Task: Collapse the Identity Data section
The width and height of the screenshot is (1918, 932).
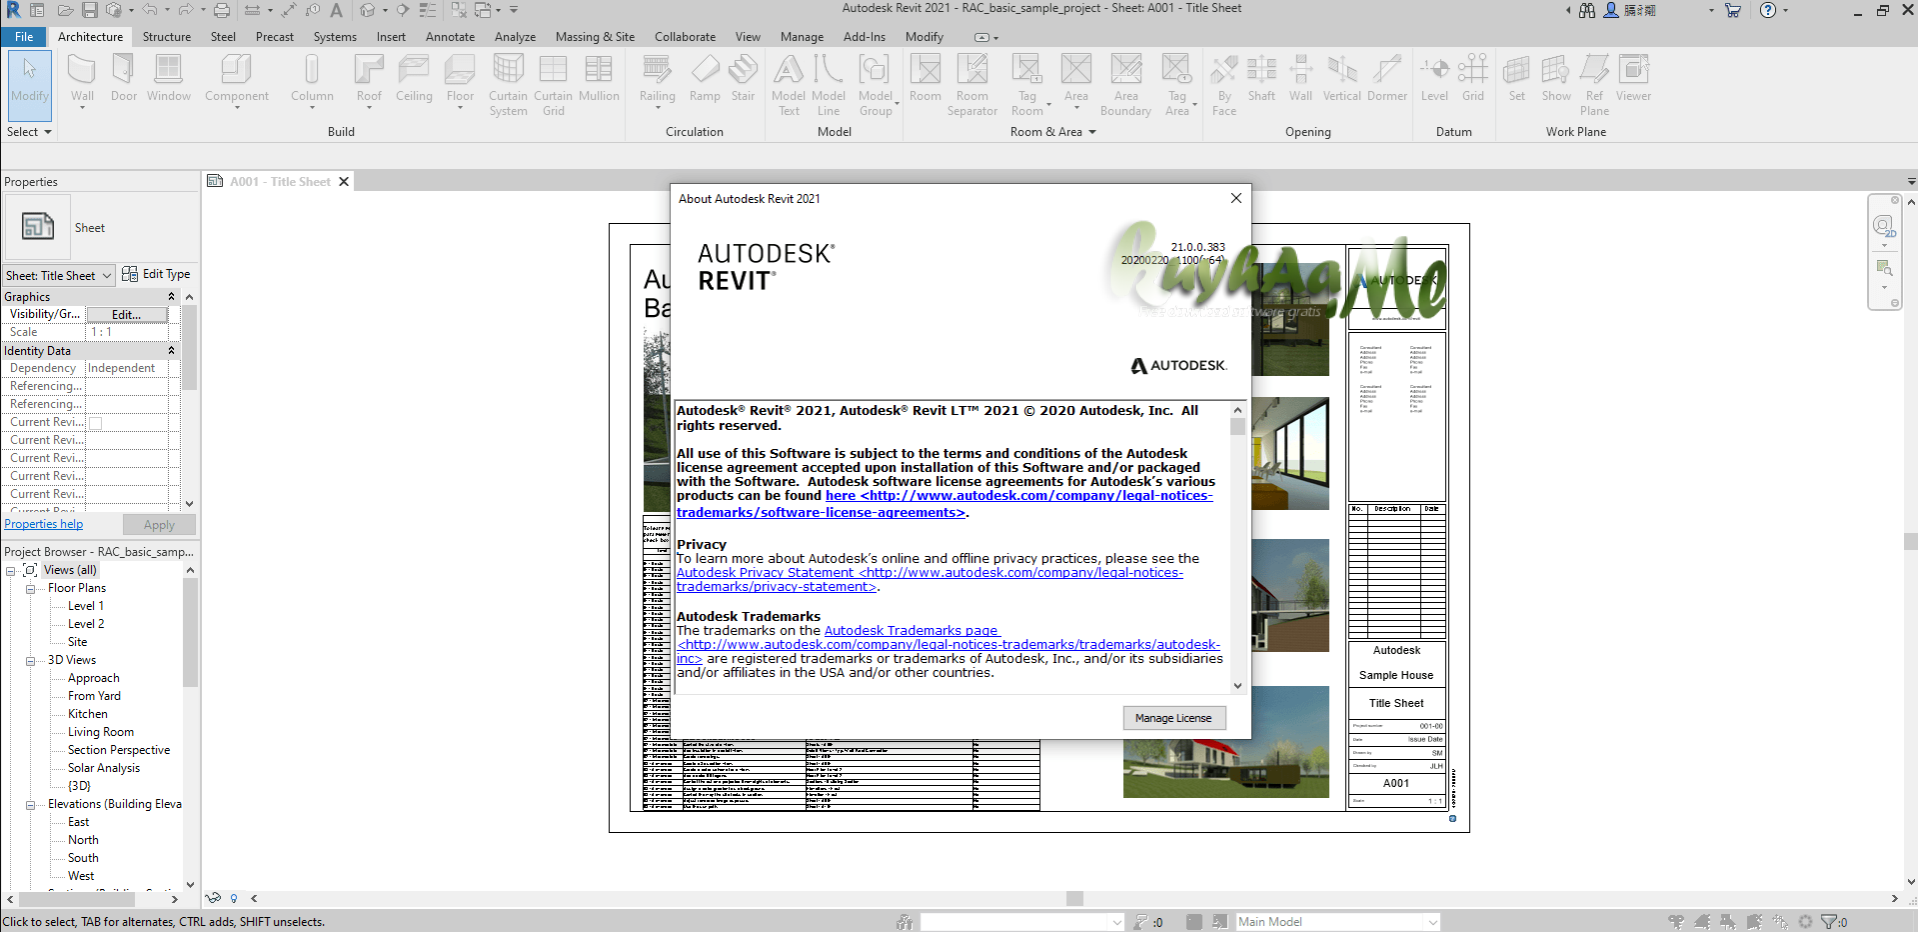Action: 171,351
